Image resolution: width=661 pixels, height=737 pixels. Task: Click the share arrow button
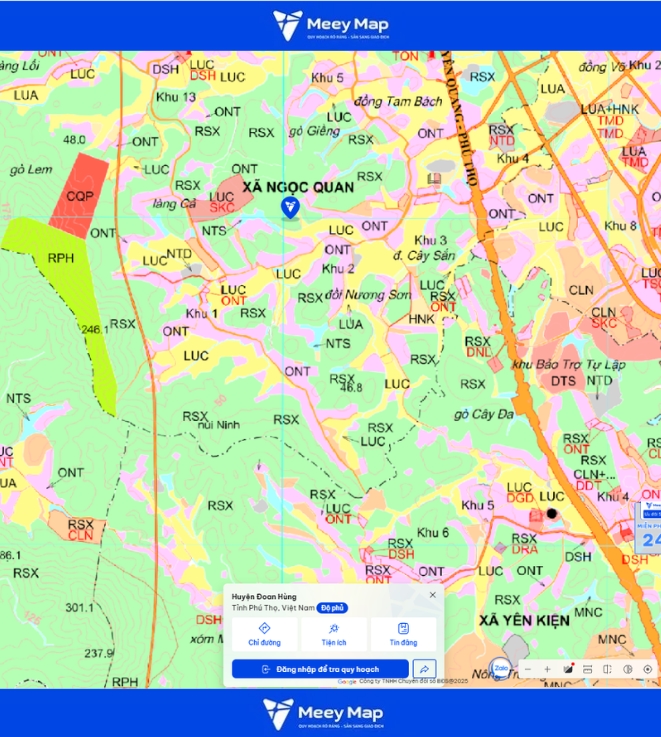pyautogui.click(x=425, y=669)
